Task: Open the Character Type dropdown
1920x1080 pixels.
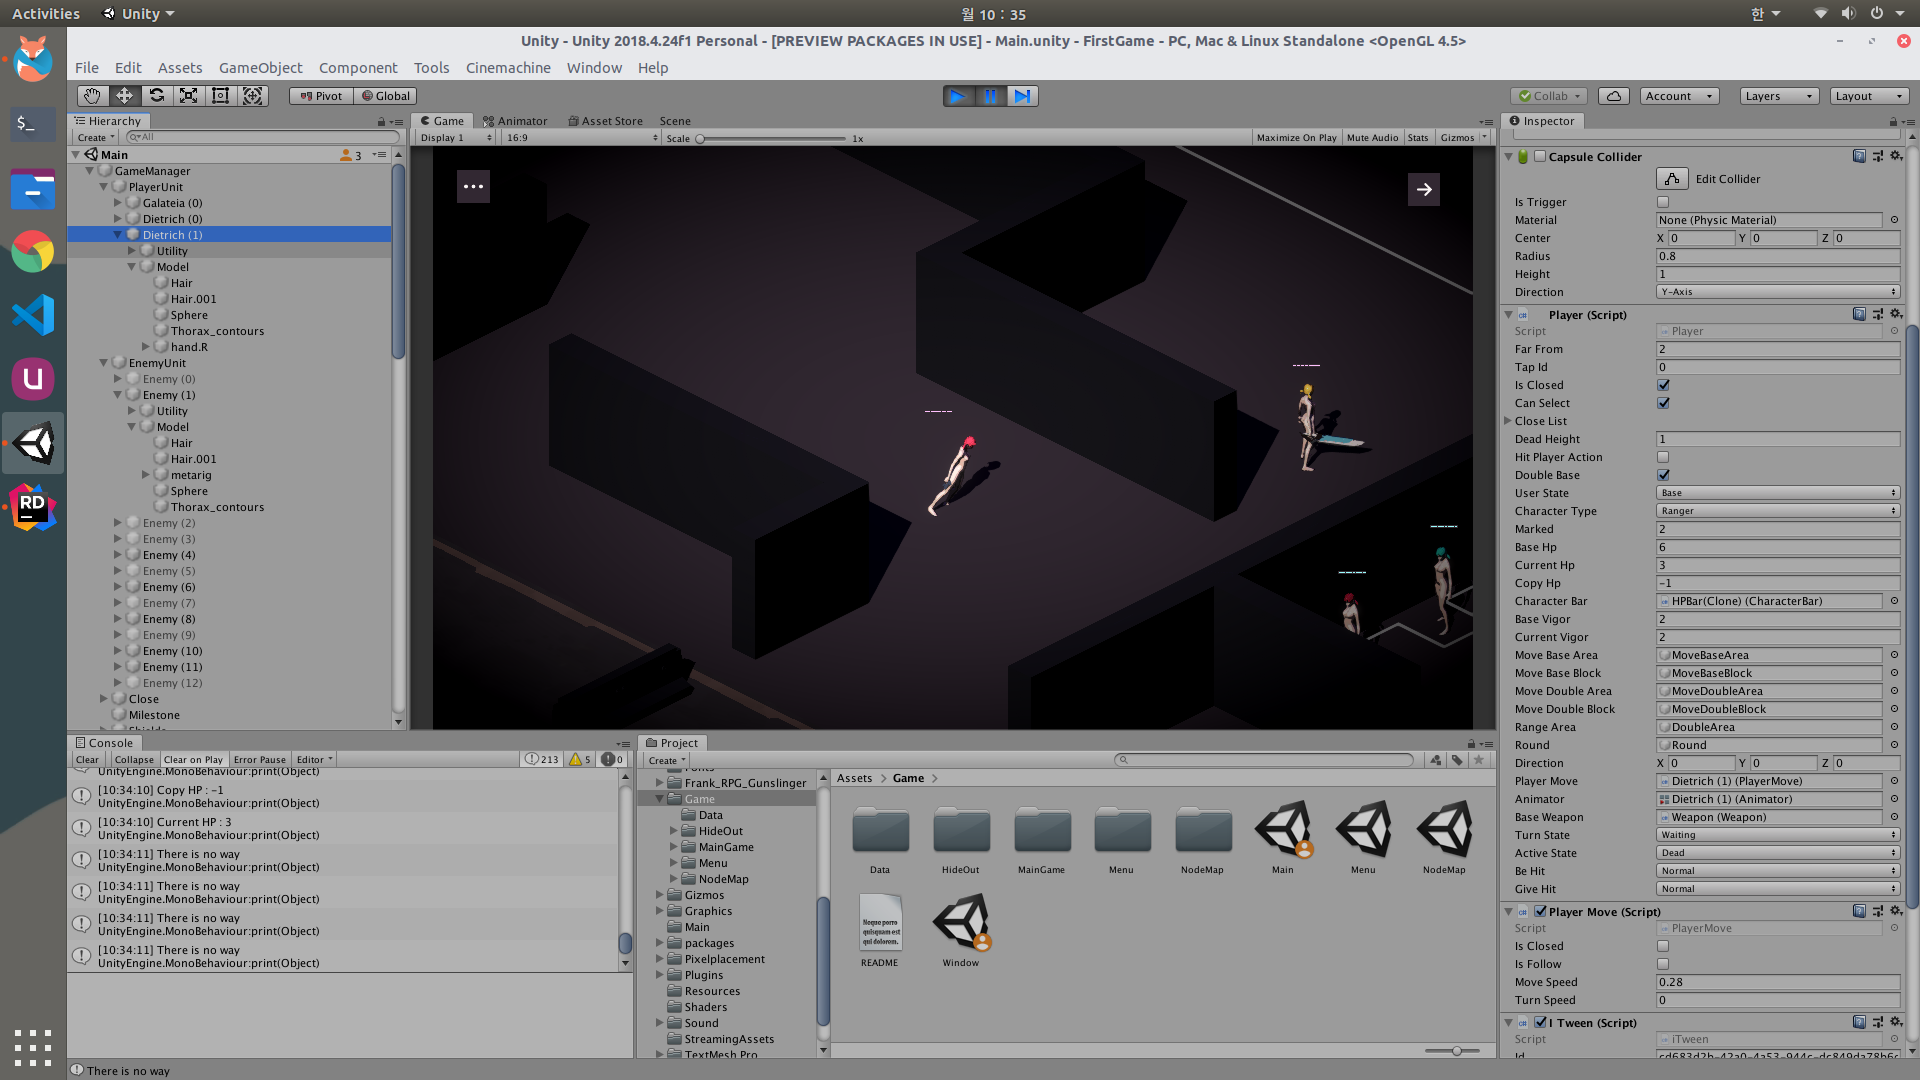Action: pyautogui.click(x=1778, y=511)
